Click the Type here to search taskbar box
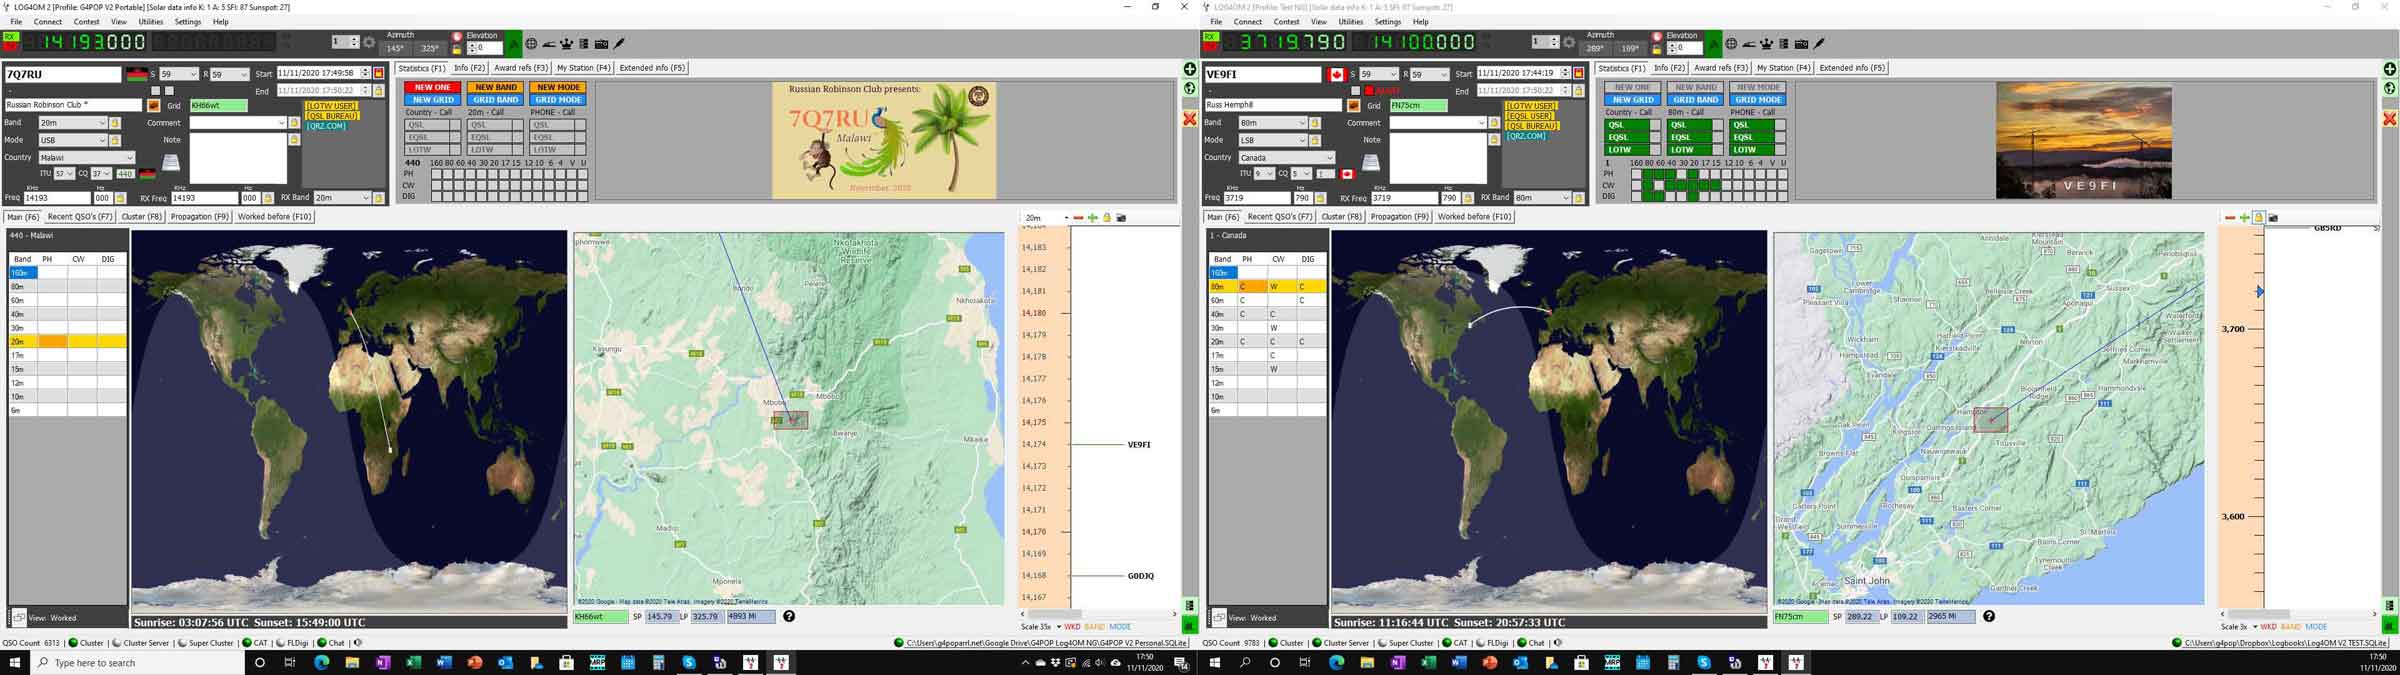Image resolution: width=2400 pixels, height=675 pixels. point(138,663)
